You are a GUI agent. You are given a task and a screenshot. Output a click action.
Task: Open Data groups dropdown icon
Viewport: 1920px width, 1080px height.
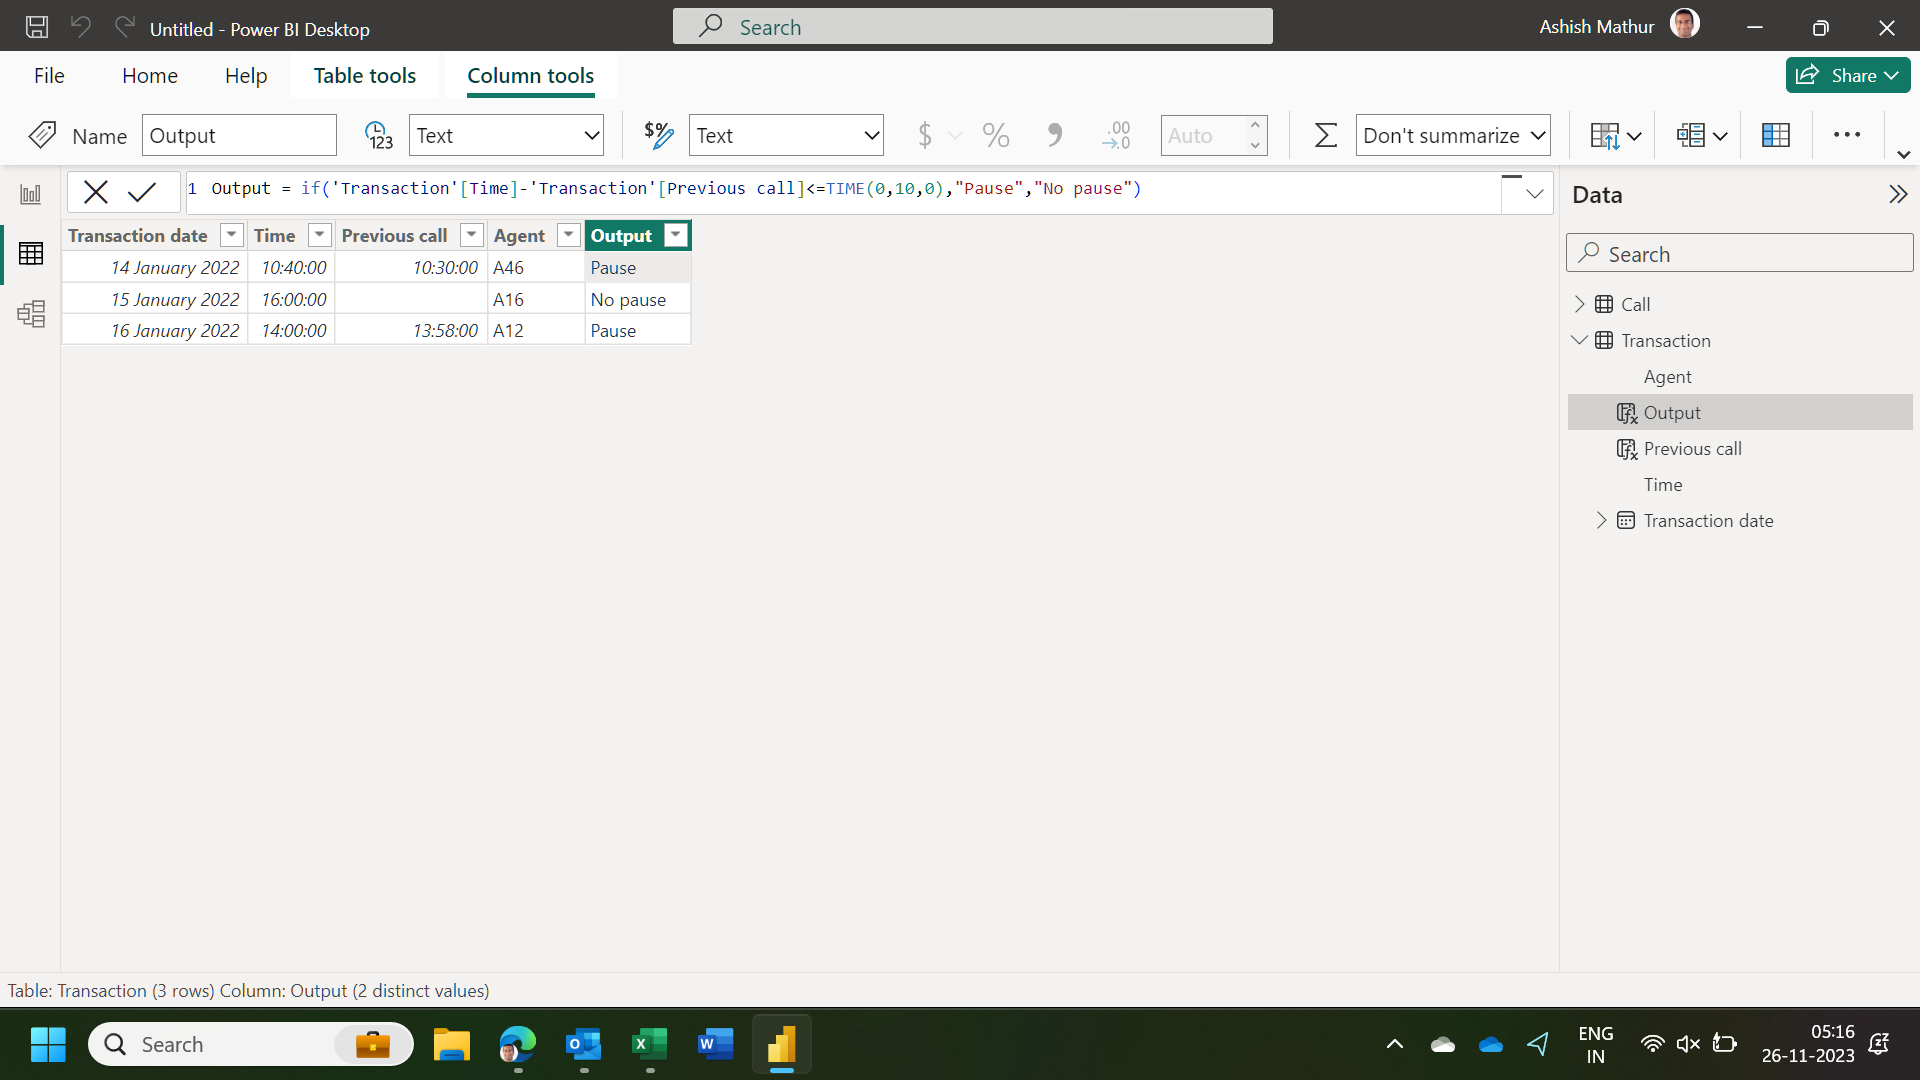pyautogui.click(x=1701, y=135)
